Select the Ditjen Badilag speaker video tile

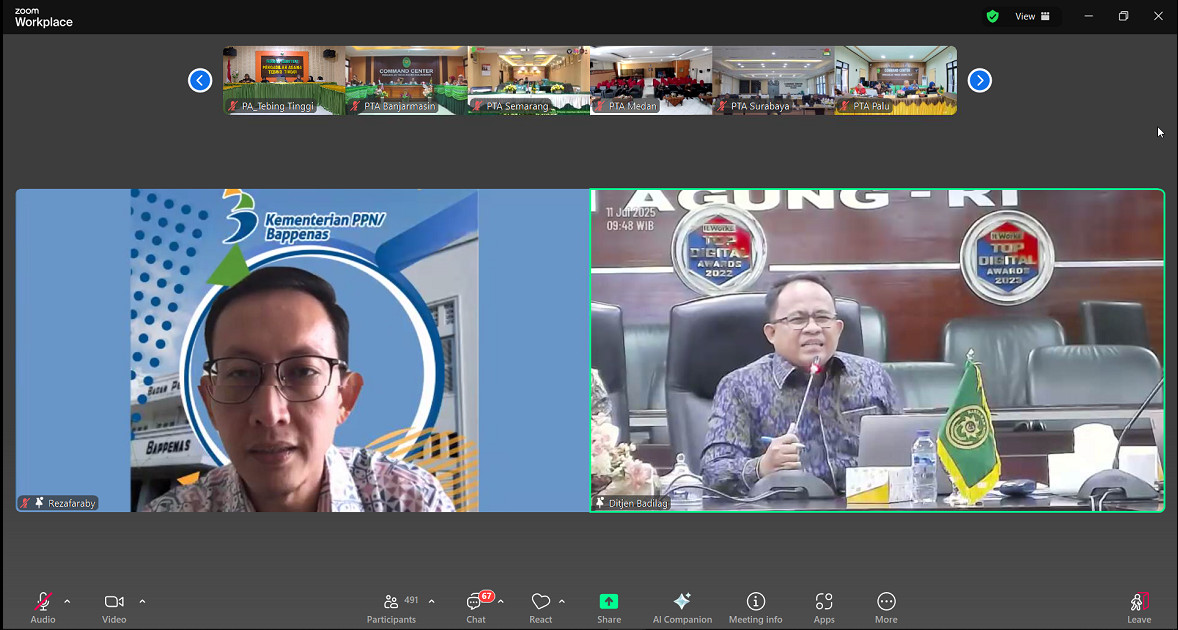point(877,350)
